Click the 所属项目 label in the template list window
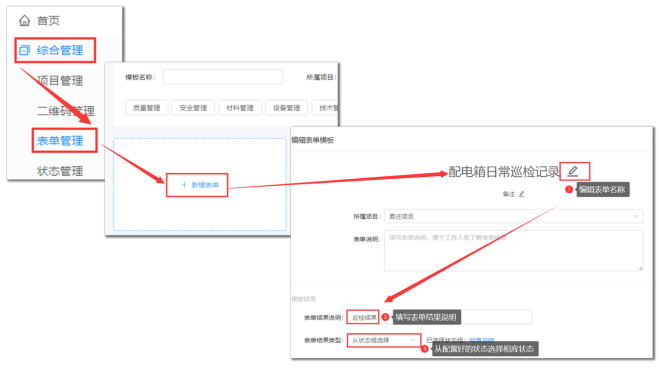Image resolution: width=660 pixels, height=369 pixels. click(x=321, y=77)
